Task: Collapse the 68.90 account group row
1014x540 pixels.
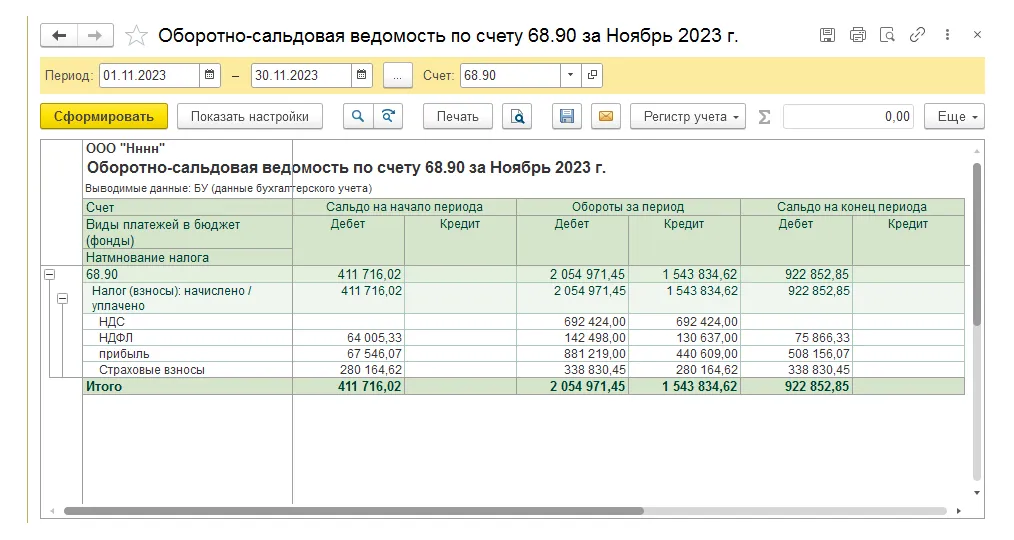Action: [x=49, y=274]
